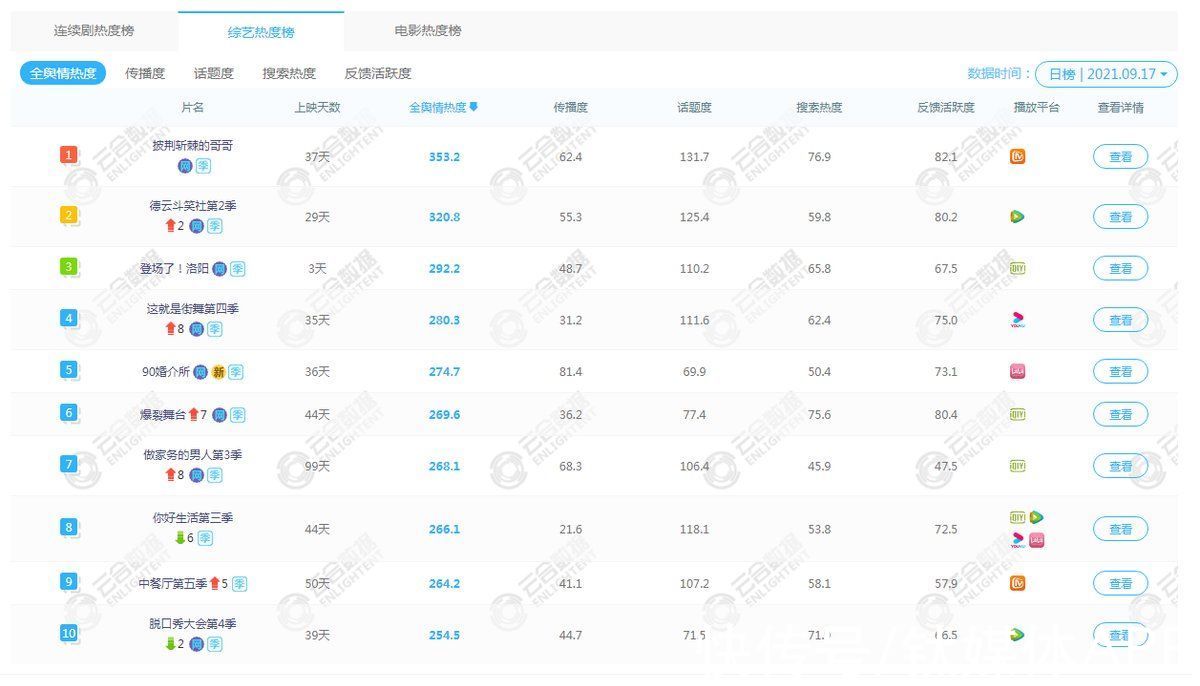Click the green rank 3 badge

[x=68, y=267]
